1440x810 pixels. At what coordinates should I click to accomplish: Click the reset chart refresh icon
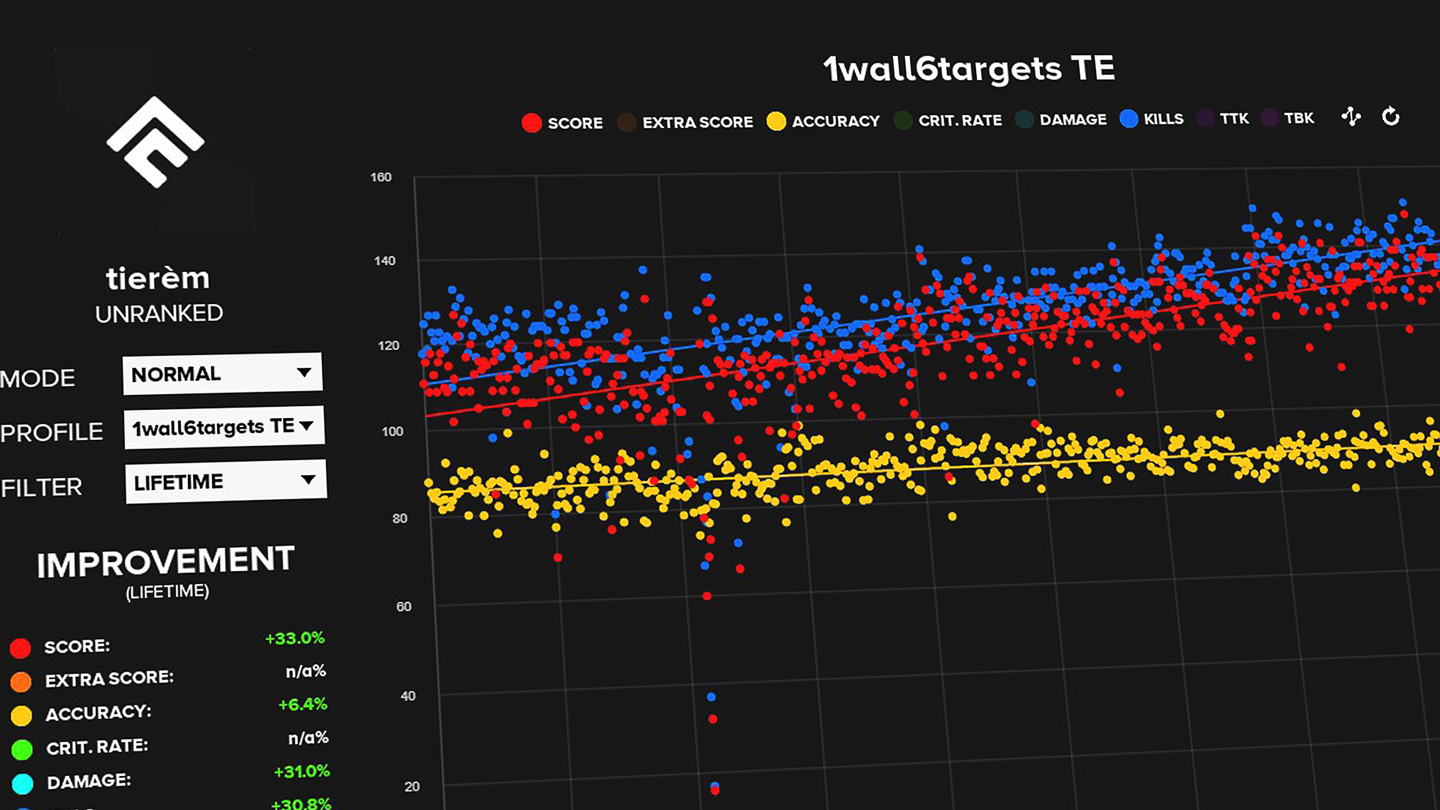click(1390, 117)
